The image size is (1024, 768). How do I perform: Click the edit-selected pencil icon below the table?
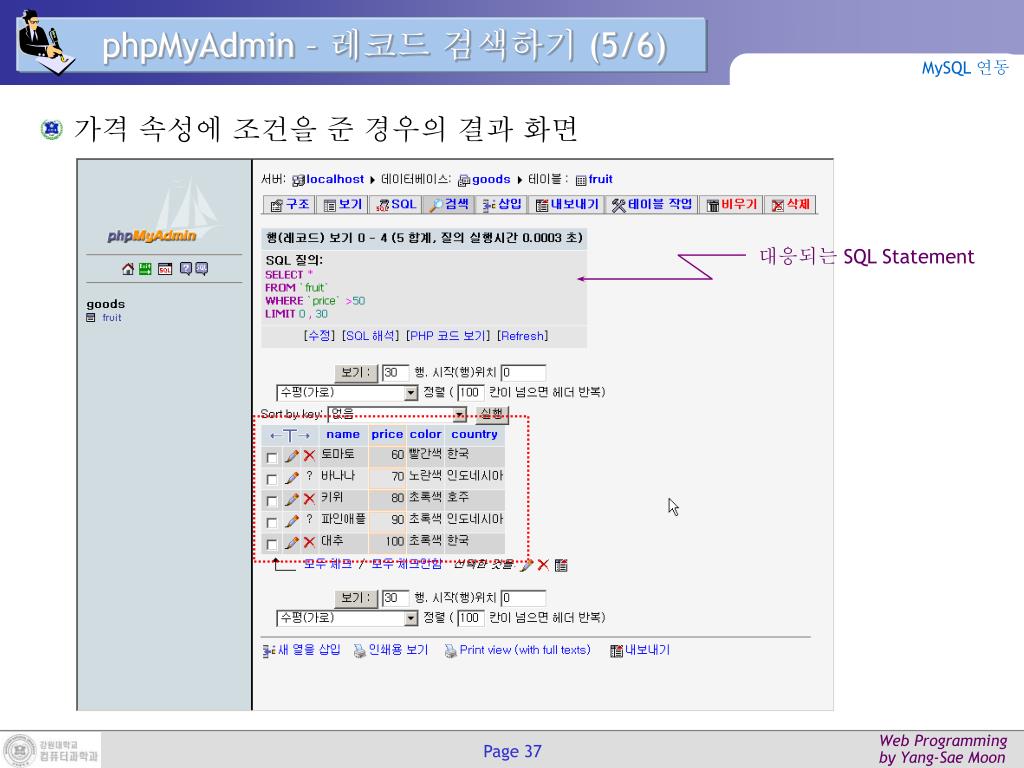(x=526, y=565)
